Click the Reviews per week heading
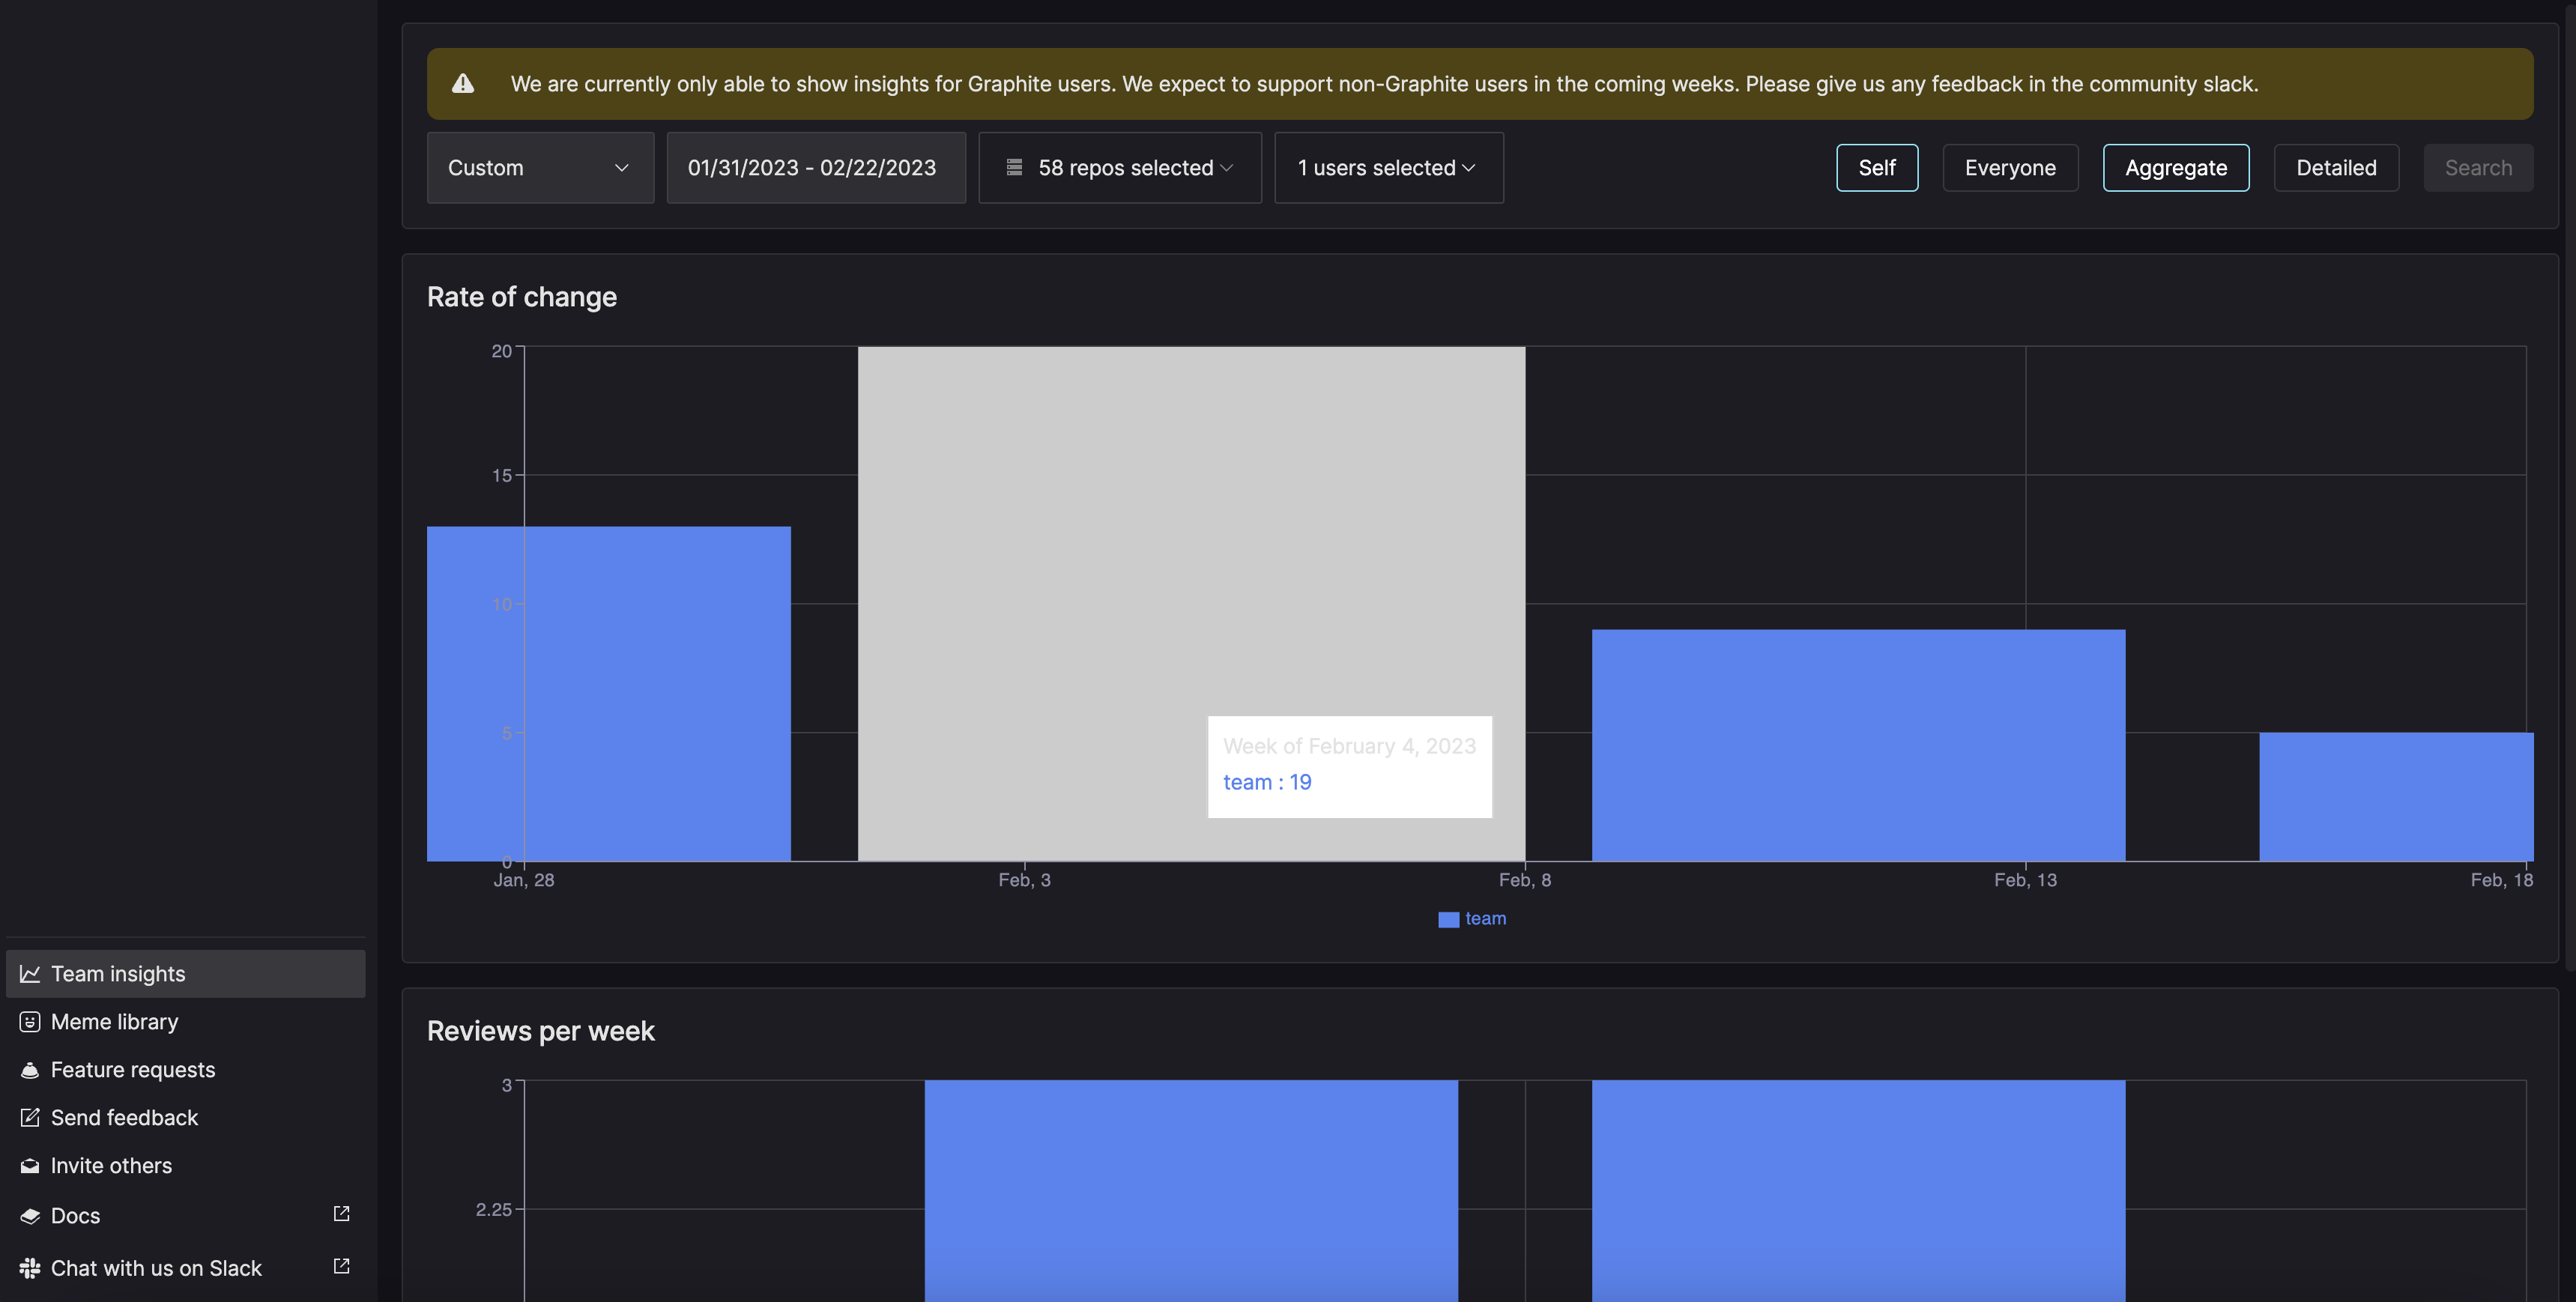This screenshot has height=1302, width=2576. tap(541, 1031)
